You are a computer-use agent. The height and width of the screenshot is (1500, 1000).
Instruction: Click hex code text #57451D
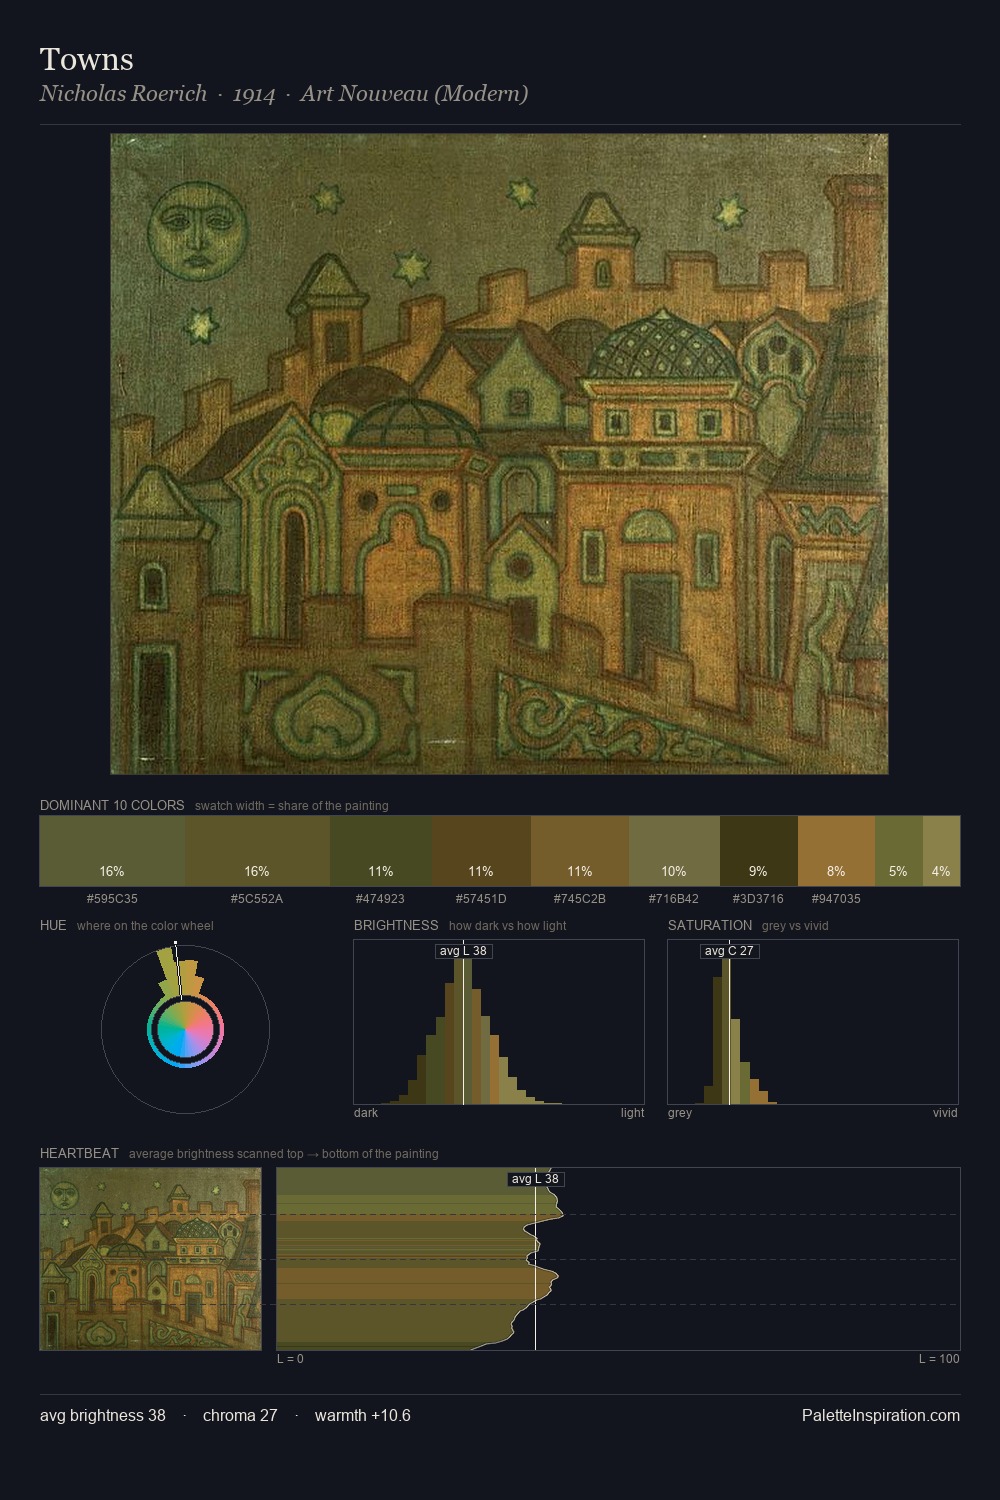coord(481,899)
